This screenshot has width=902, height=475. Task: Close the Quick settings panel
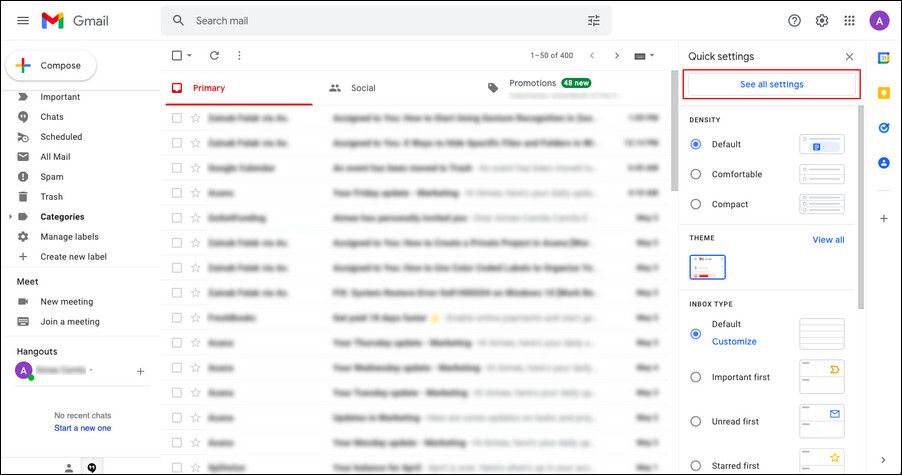(x=850, y=56)
